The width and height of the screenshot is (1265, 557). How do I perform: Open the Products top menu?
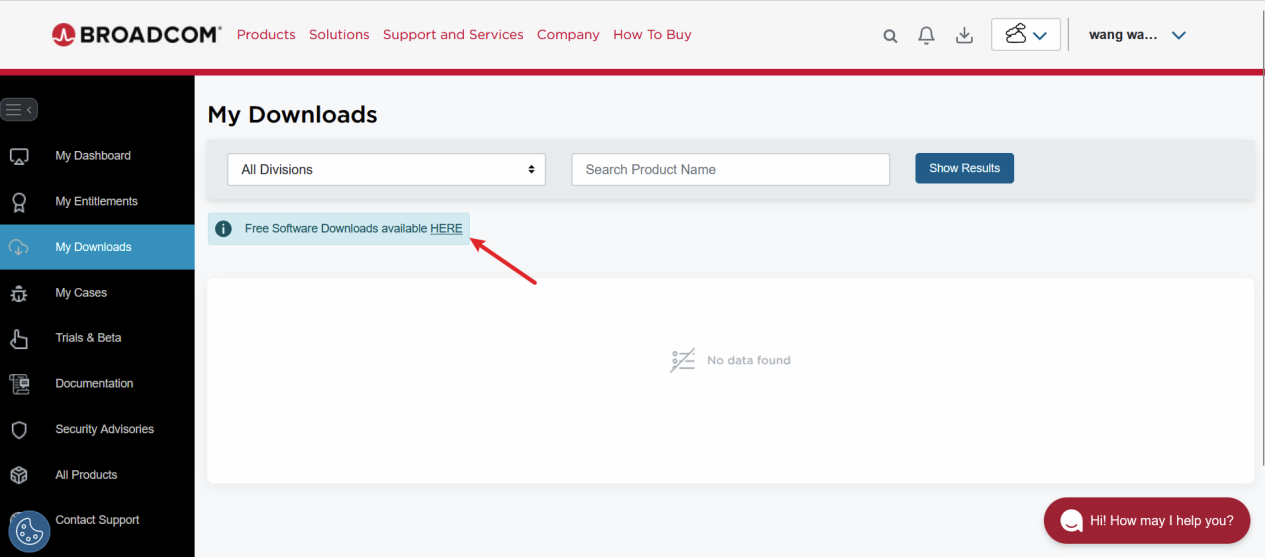pos(266,34)
